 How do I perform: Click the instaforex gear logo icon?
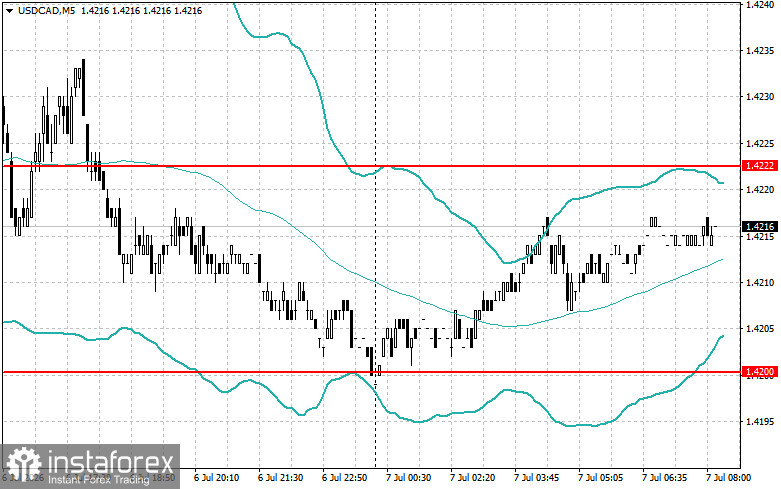click(23, 465)
